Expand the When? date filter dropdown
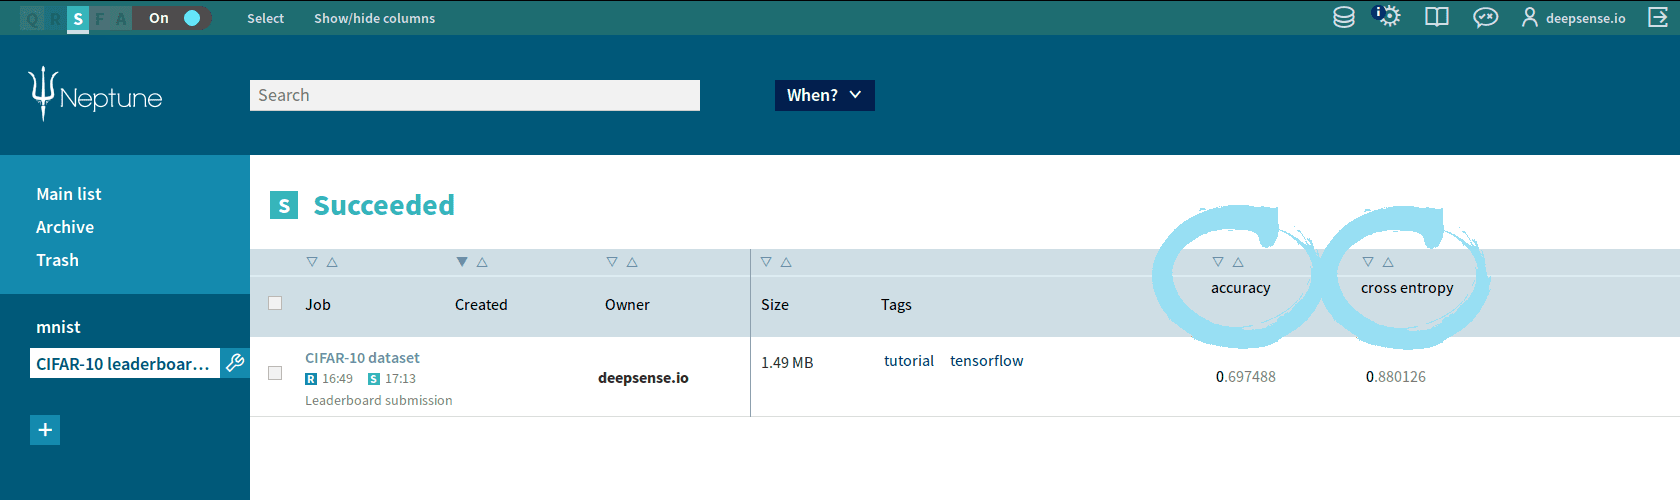The height and width of the screenshot is (500, 1680). (x=824, y=95)
